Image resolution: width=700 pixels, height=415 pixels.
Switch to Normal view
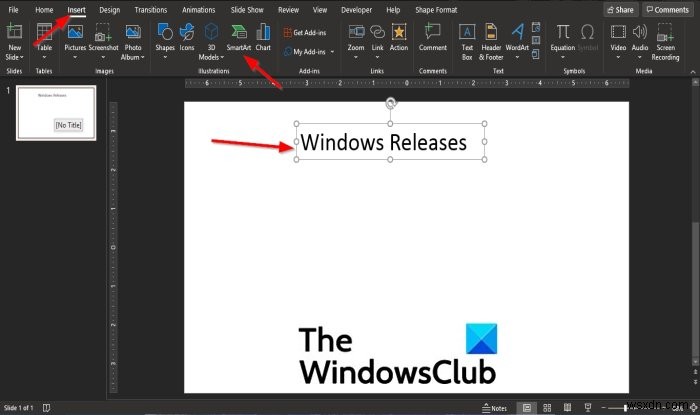[527, 408]
